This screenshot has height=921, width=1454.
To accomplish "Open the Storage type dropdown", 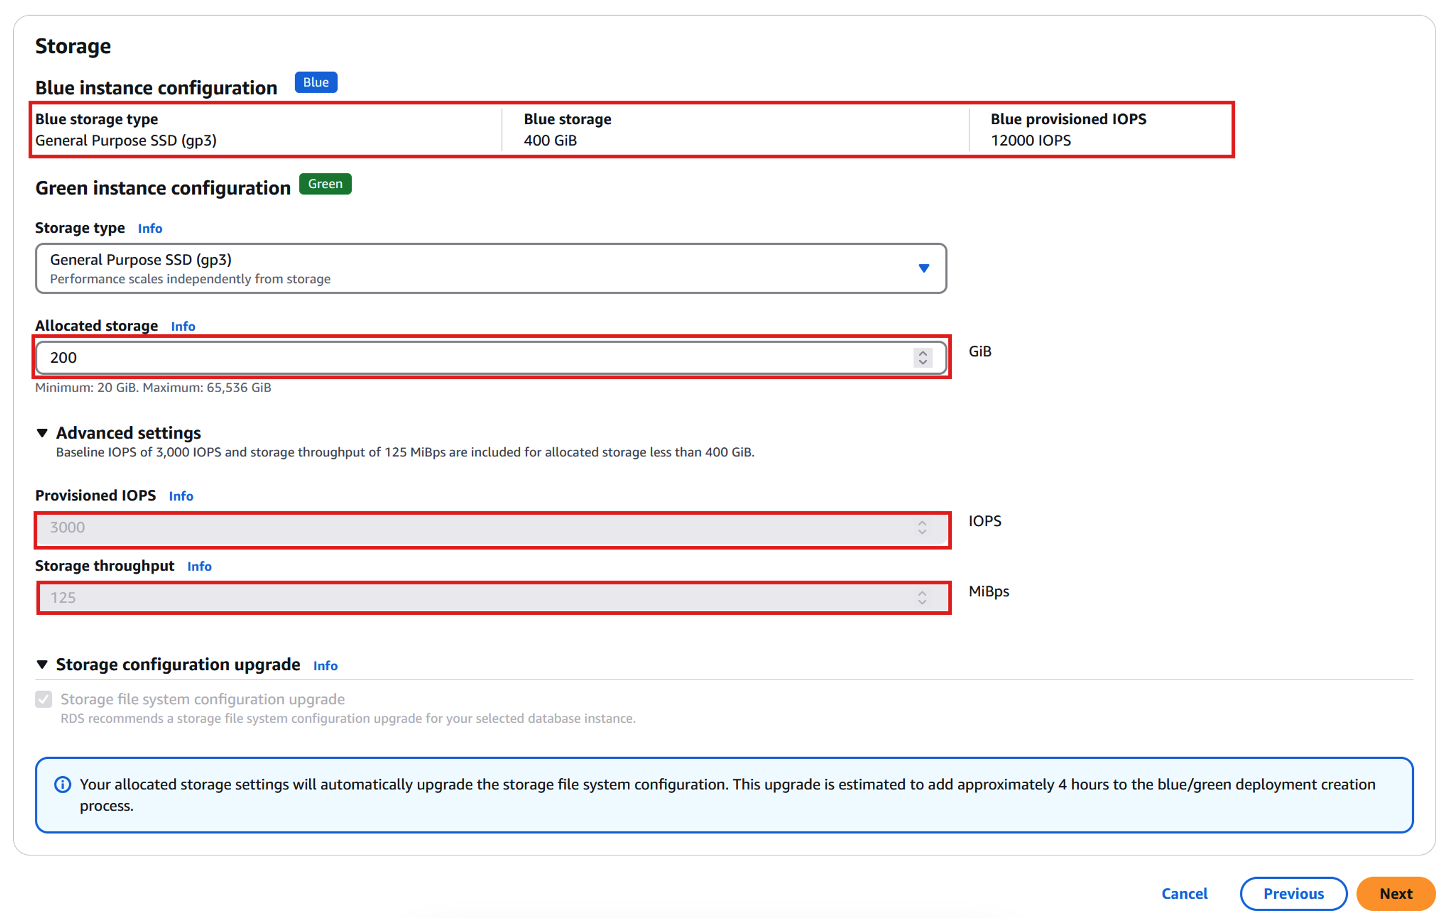I will (491, 269).
